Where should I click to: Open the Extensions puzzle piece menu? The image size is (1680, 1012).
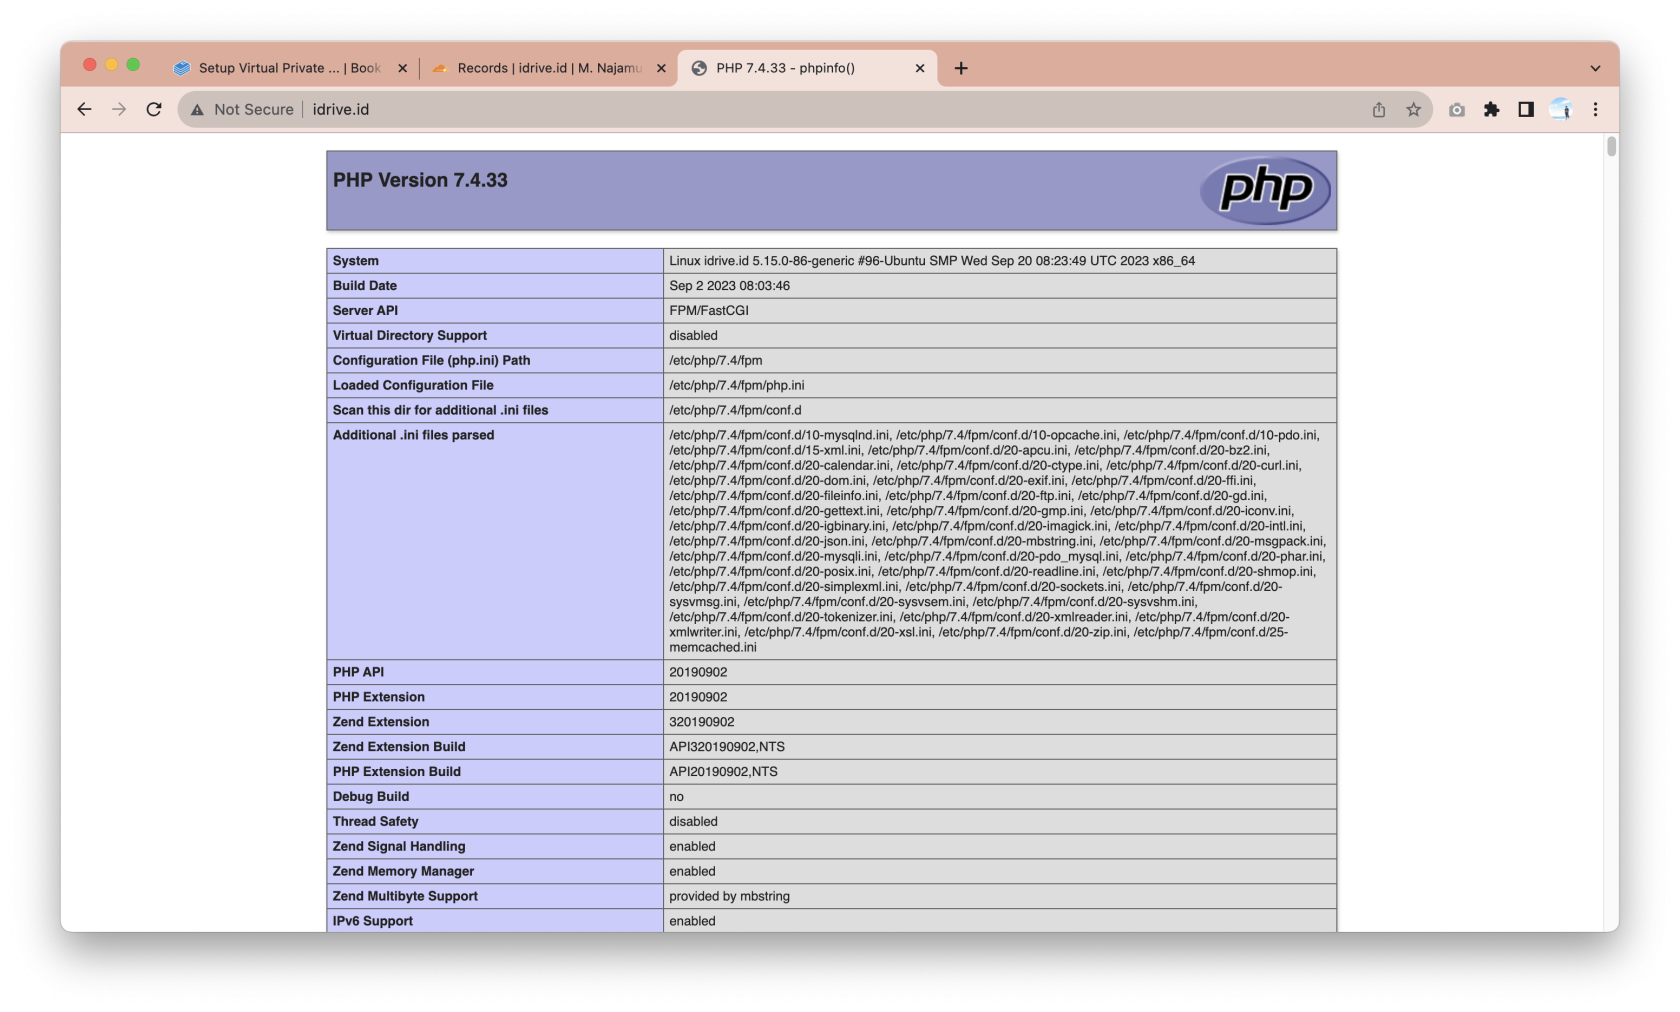tap(1491, 109)
